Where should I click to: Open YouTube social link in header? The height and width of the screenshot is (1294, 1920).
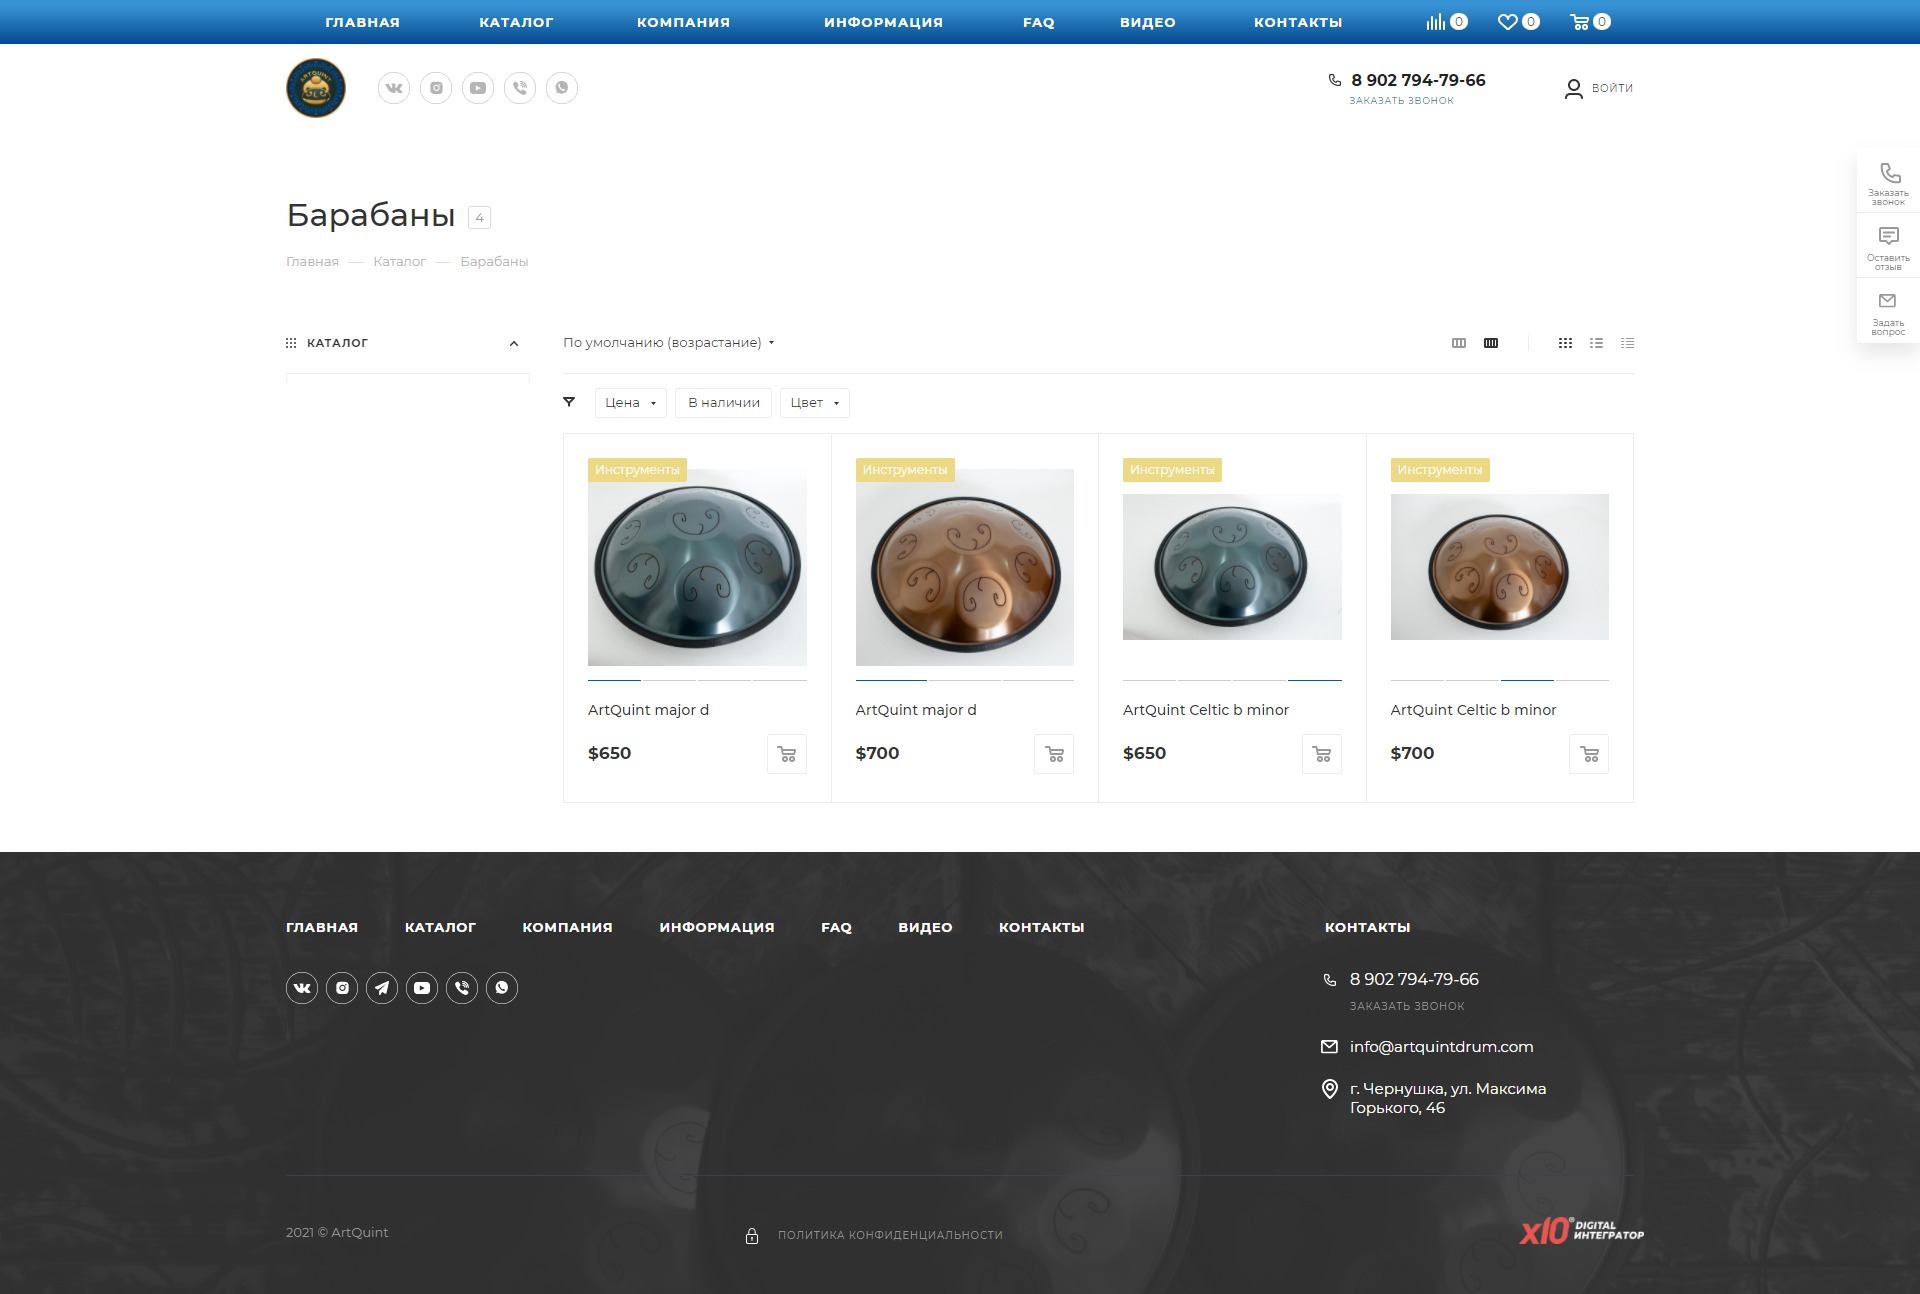tap(478, 88)
